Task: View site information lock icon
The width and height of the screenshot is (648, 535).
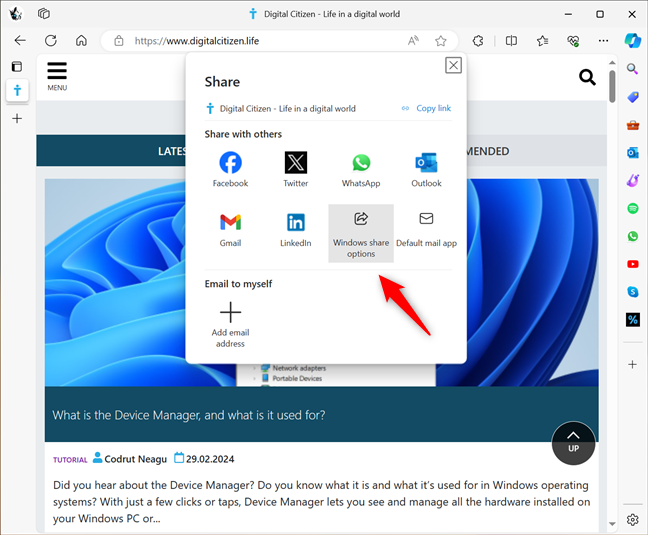Action: pyautogui.click(x=119, y=41)
